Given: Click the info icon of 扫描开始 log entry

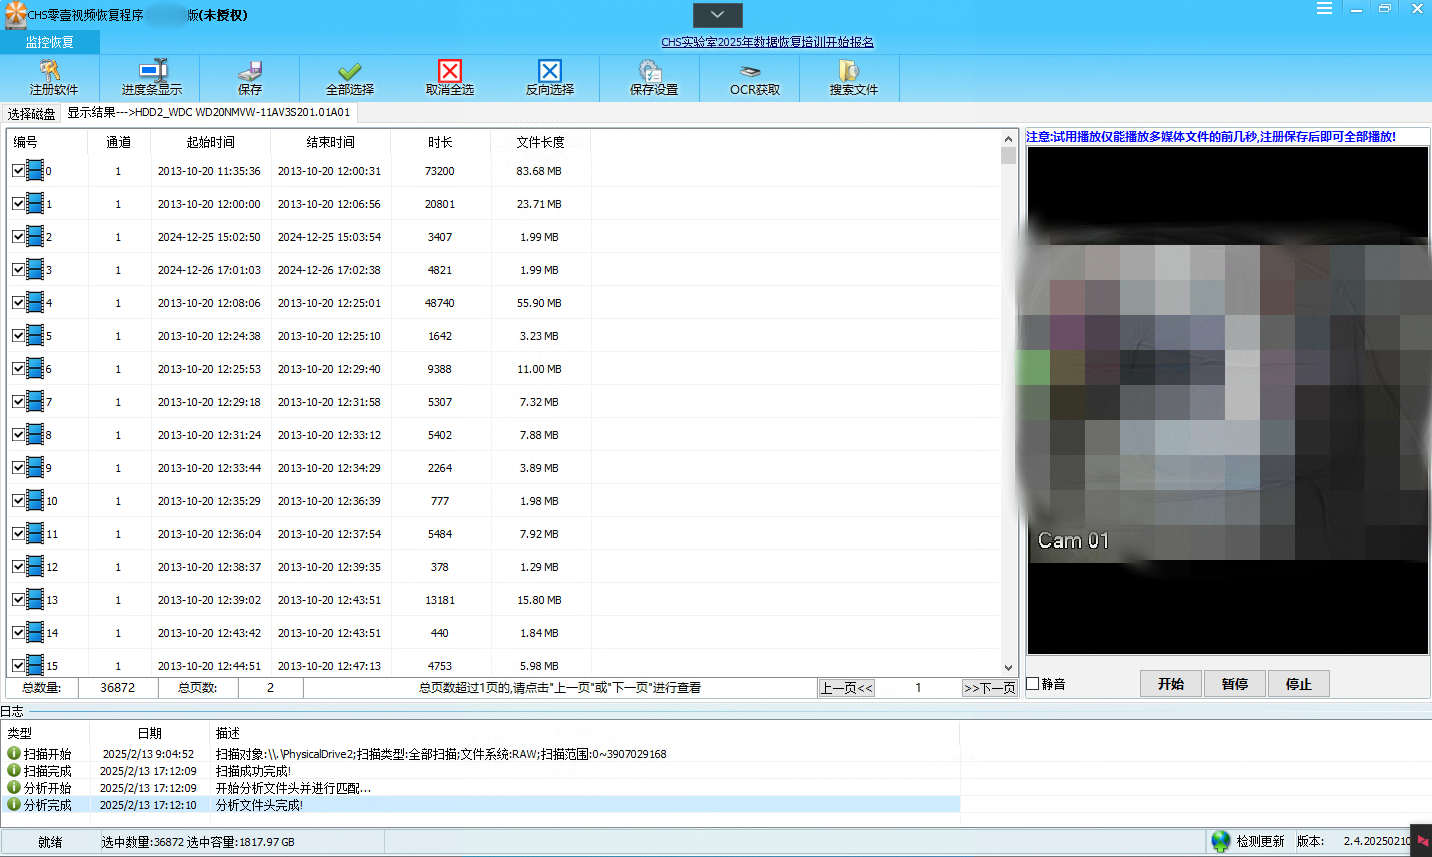Looking at the screenshot, I should pyautogui.click(x=14, y=753).
